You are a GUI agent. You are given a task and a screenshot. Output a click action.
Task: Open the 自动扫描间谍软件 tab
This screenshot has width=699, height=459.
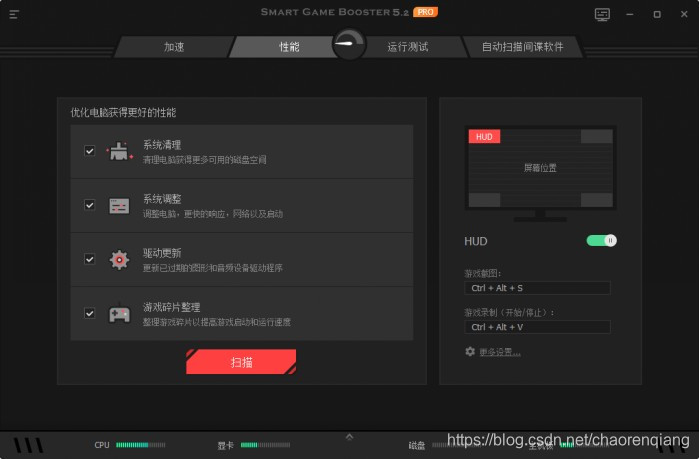(522, 47)
